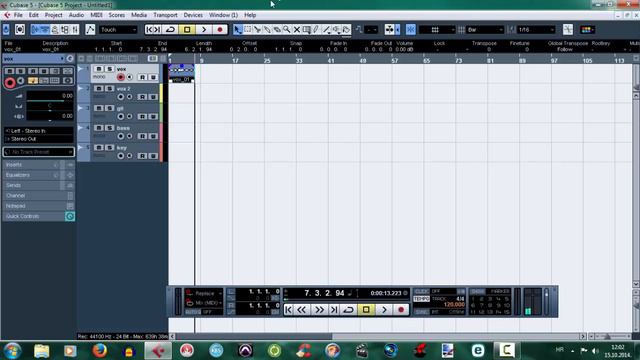Open the Replace record mode dropdown
This screenshot has width=640, height=360.
[x=204, y=293]
